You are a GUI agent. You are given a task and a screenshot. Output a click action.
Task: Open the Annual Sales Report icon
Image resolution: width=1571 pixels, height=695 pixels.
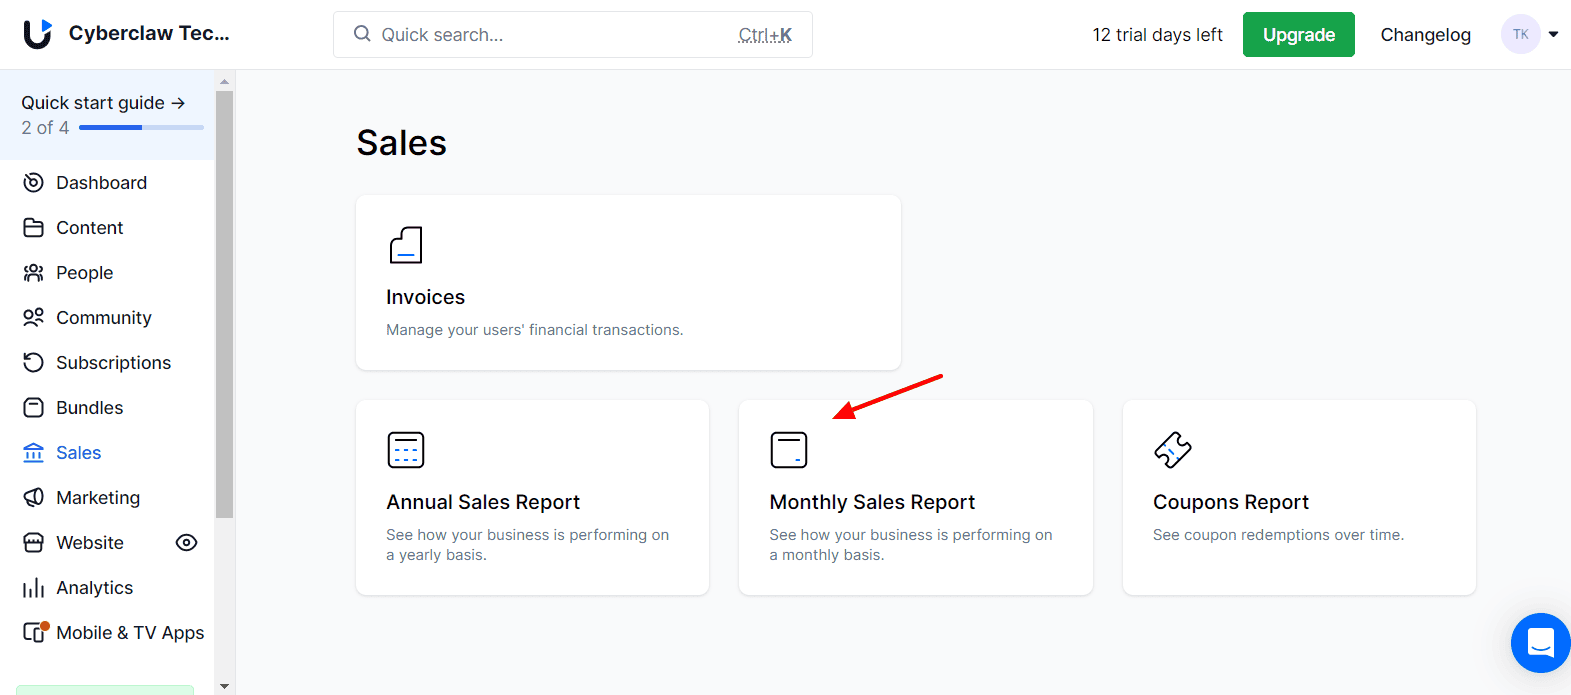pyautogui.click(x=406, y=450)
